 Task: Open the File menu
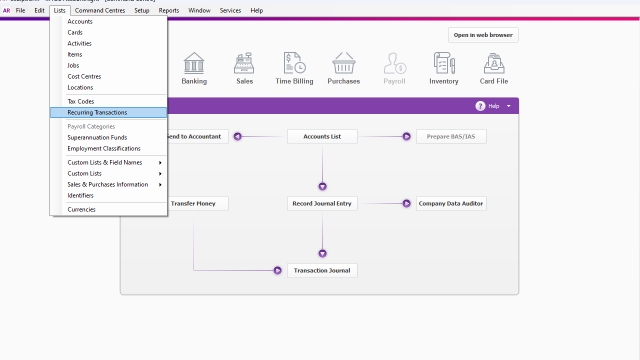(20, 11)
